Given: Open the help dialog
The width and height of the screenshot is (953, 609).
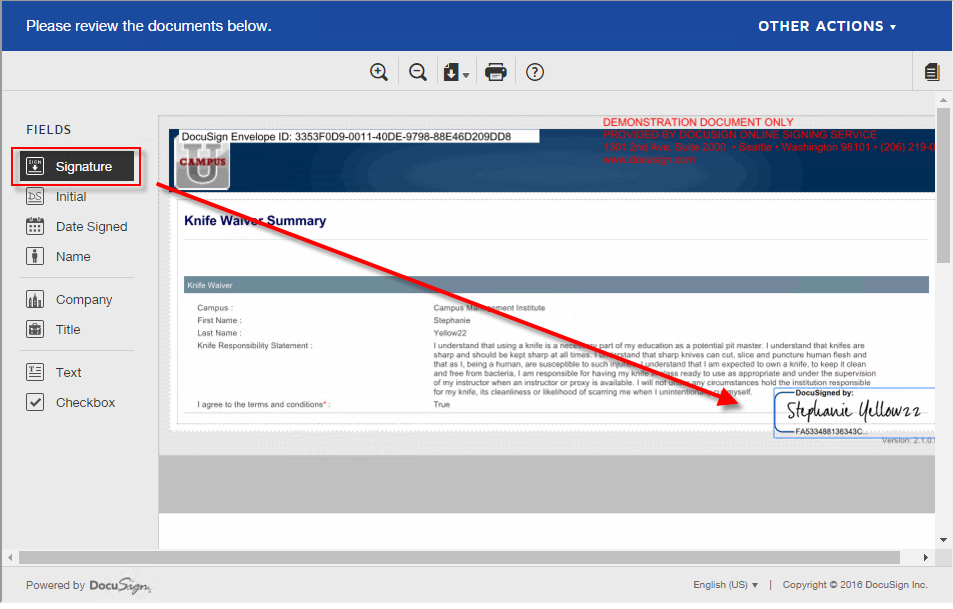Looking at the screenshot, I should click(x=534, y=71).
